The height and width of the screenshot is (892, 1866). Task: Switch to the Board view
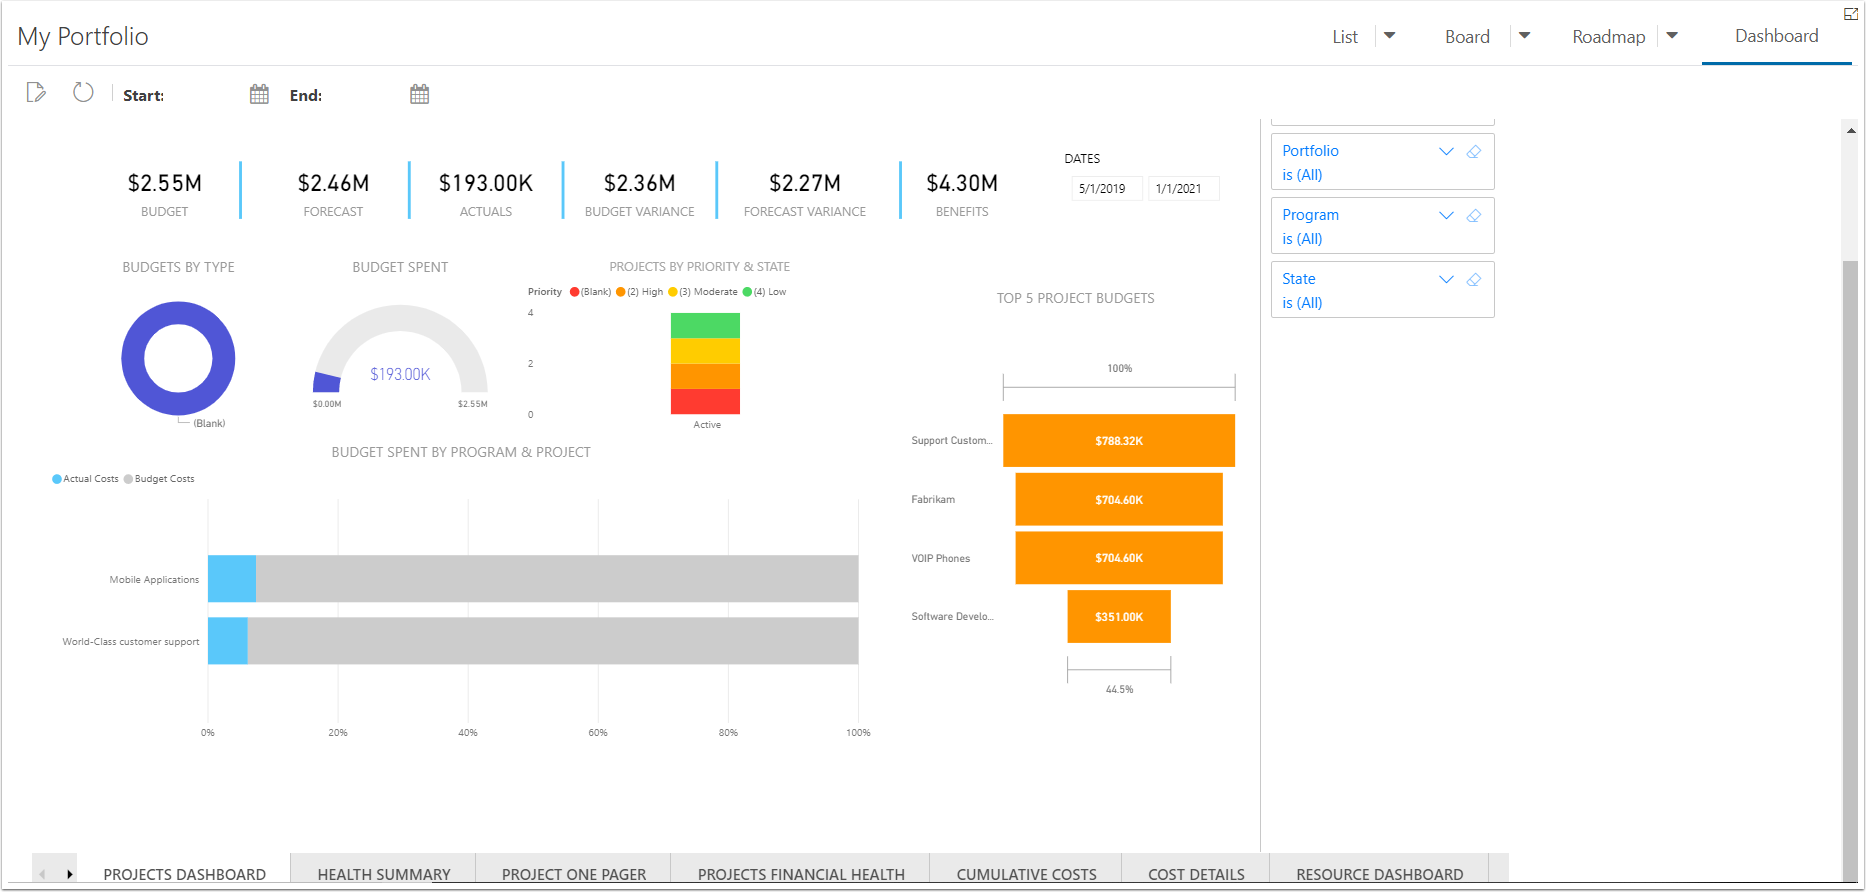[x=1467, y=37]
